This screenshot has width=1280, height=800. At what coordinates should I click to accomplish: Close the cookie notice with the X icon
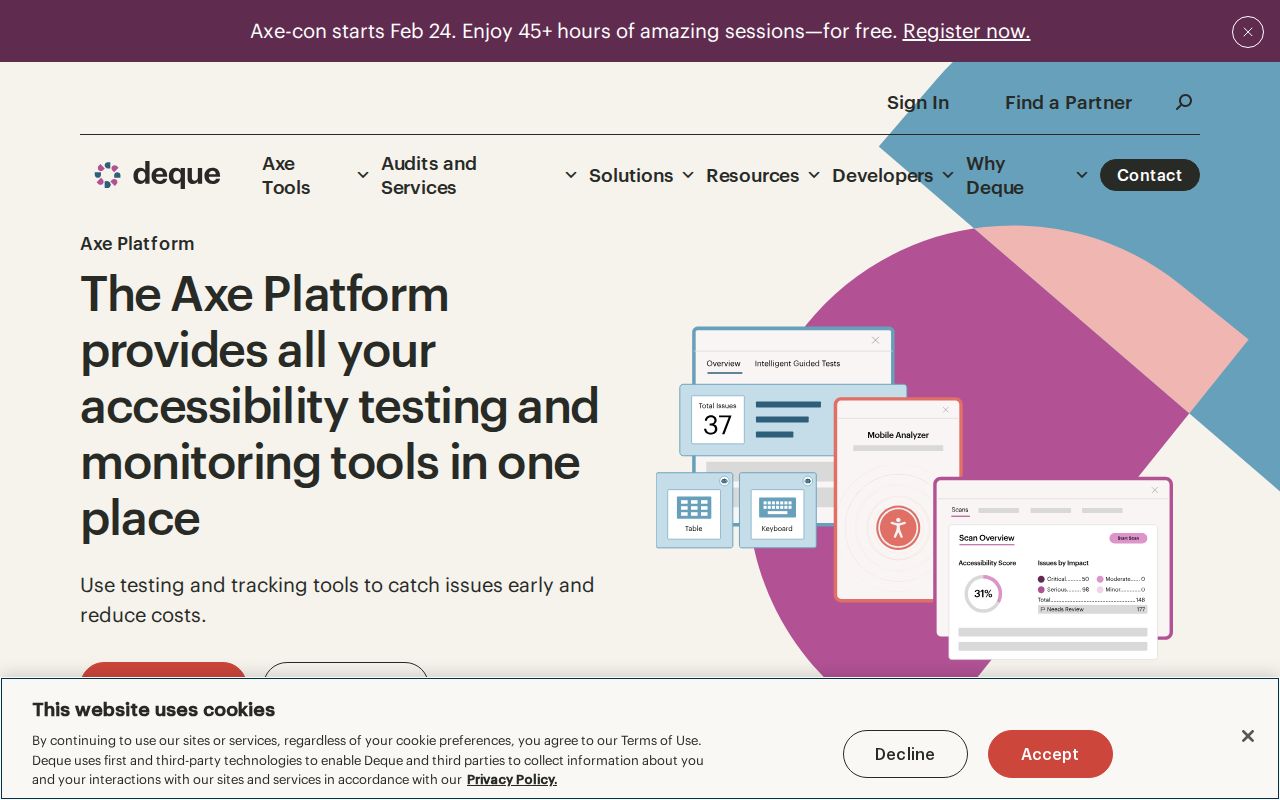1247,736
